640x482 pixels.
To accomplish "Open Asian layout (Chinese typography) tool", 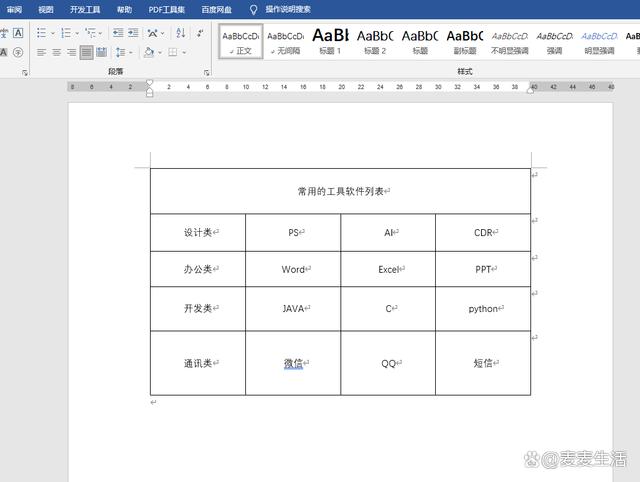I will 152,33.
